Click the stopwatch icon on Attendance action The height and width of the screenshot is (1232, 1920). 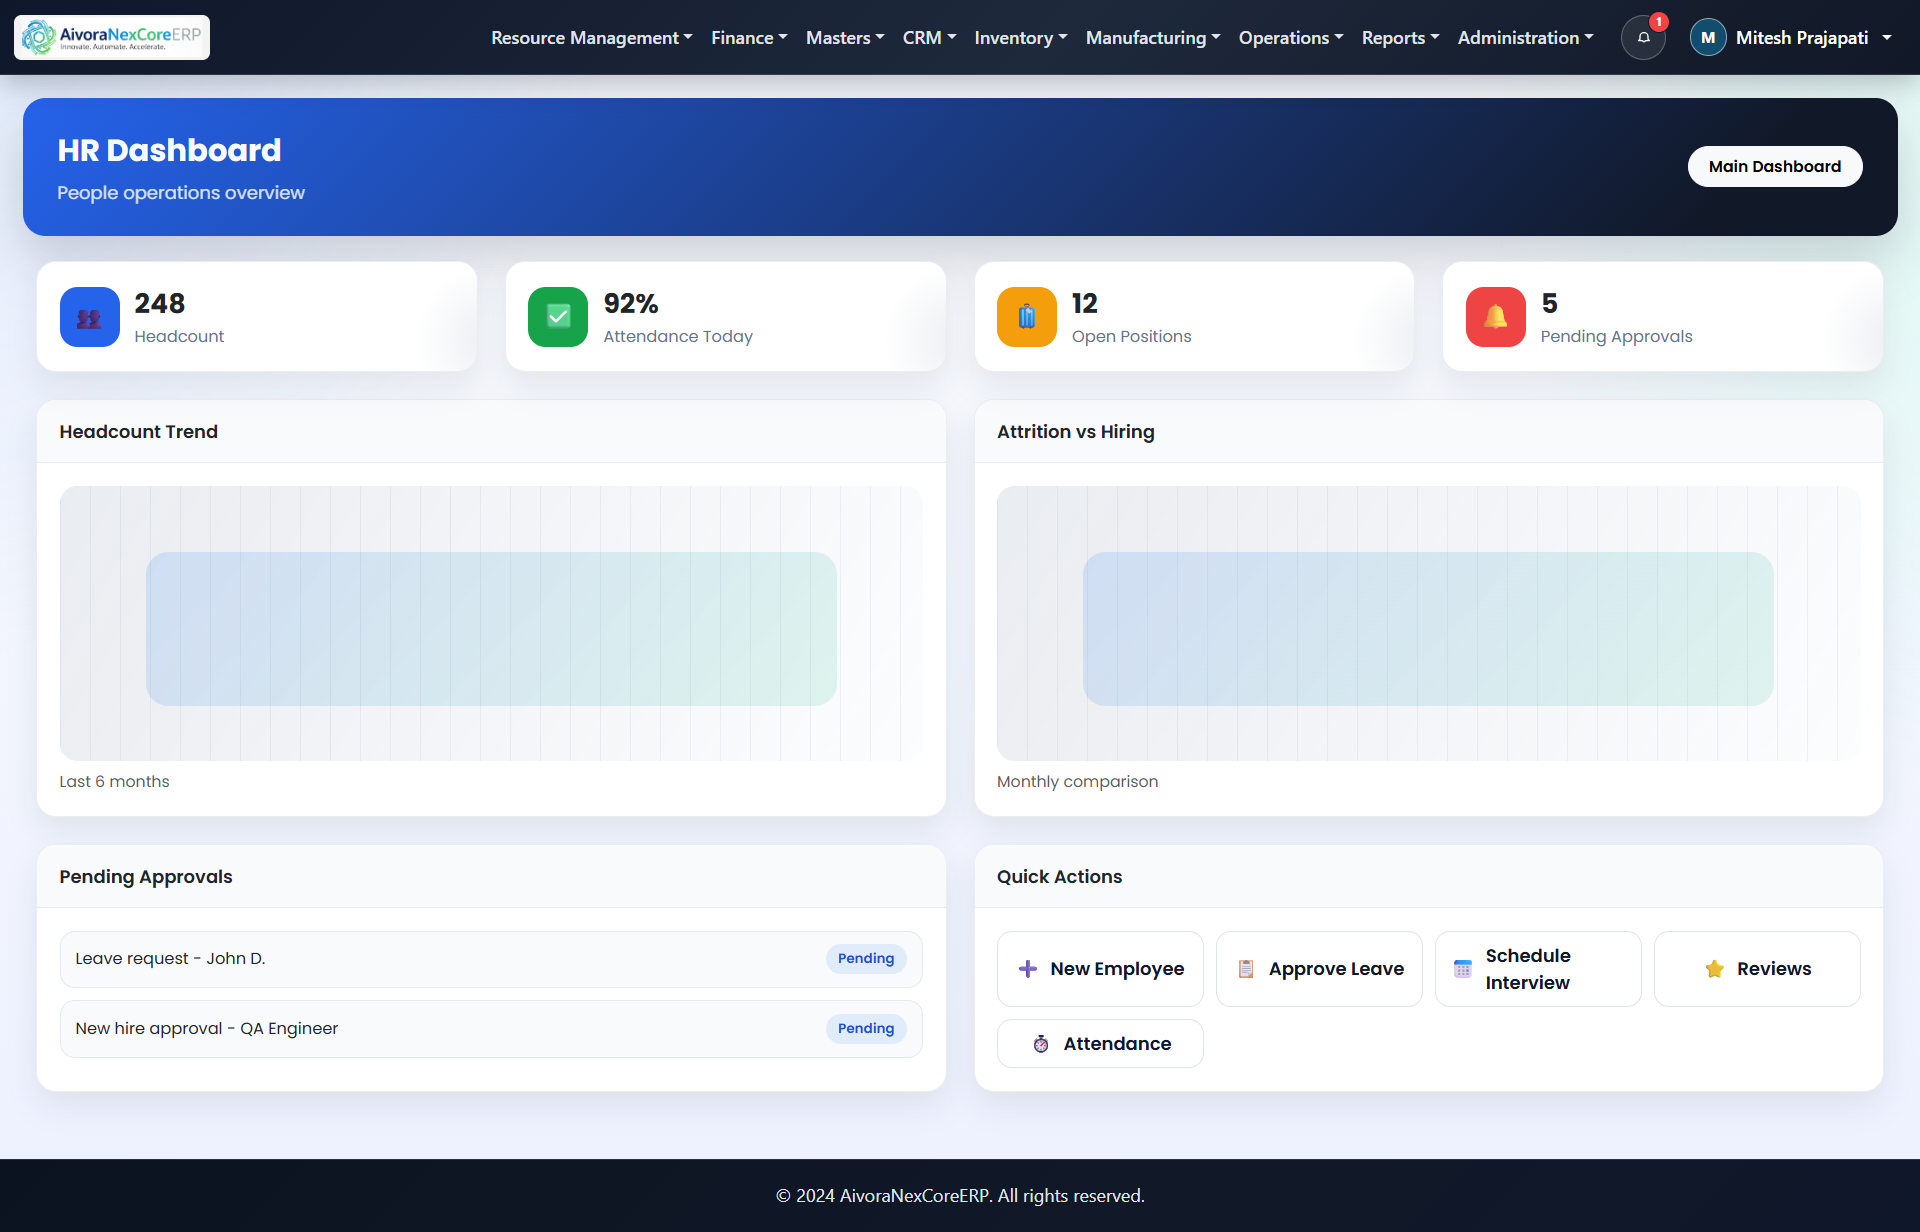[1041, 1043]
